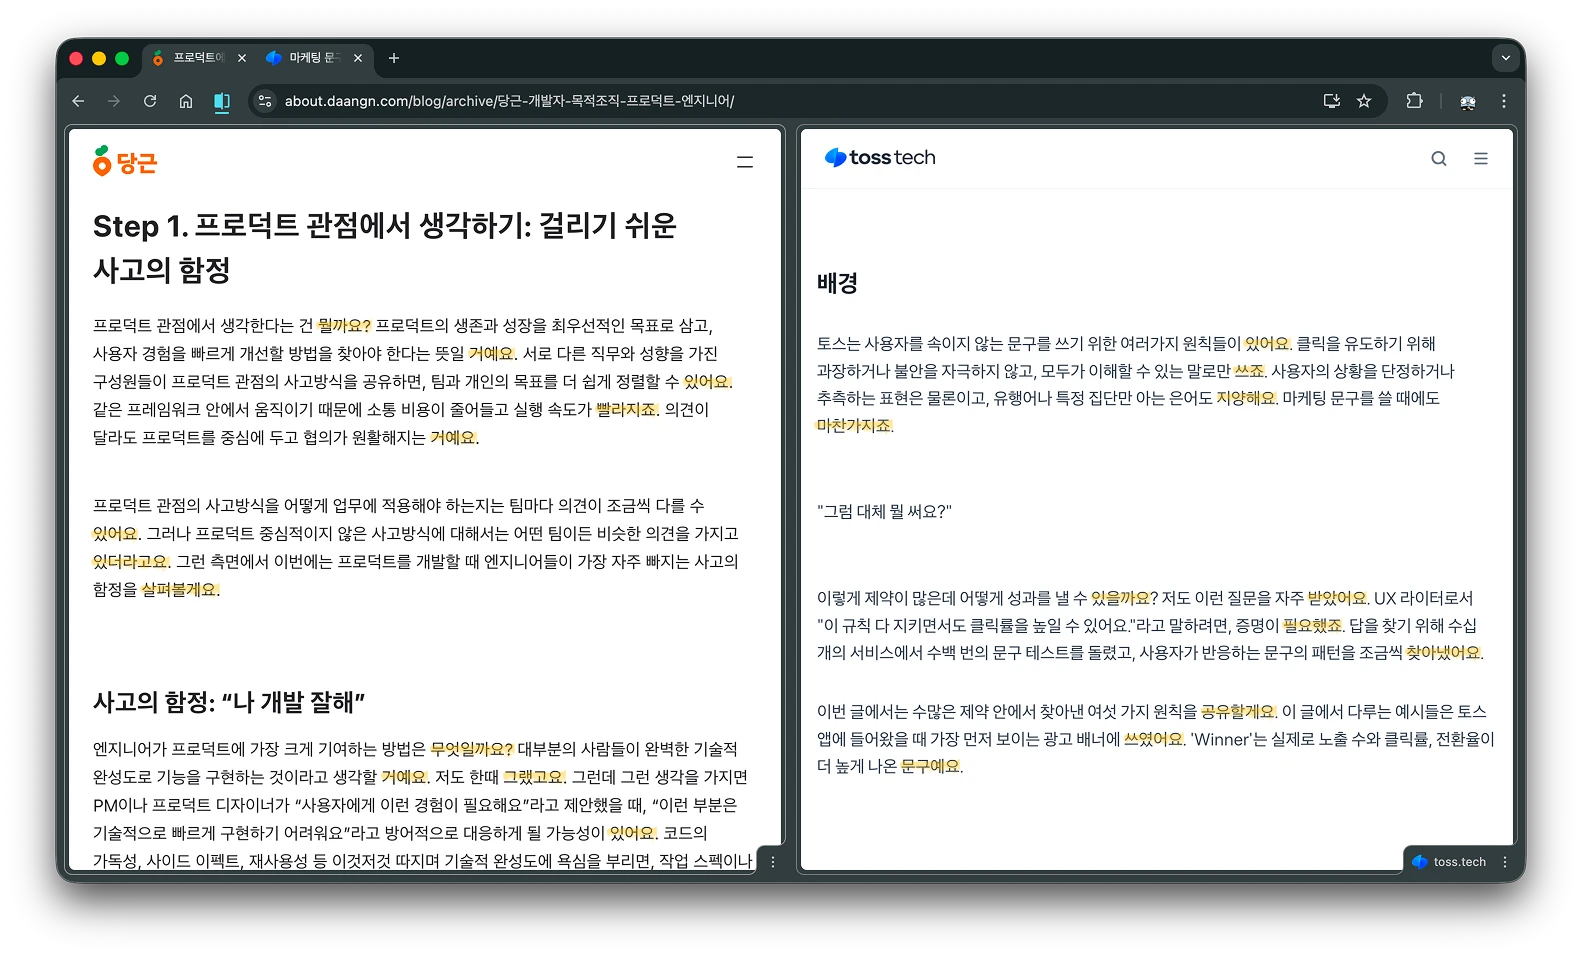Click the toss tech logo link
Screen dimensions: 1582x957
(x=880, y=158)
